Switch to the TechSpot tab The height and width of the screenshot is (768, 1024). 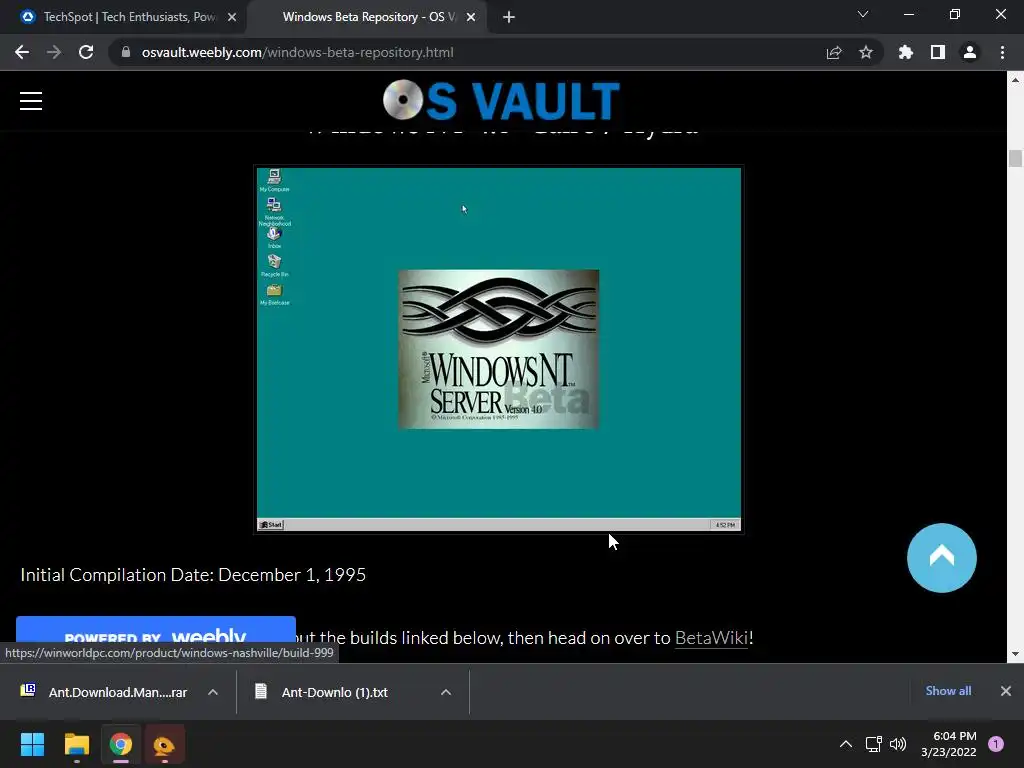click(123, 17)
